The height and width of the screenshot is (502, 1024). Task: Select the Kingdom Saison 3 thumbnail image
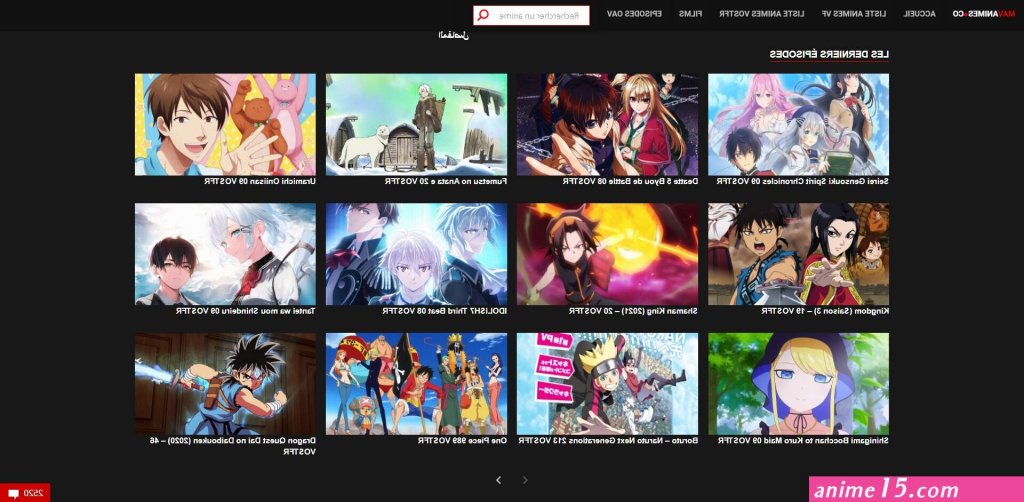click(798, 254)
